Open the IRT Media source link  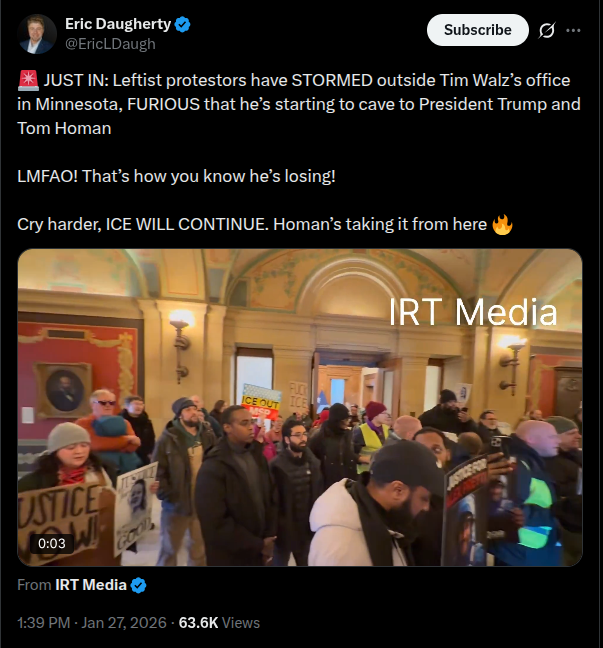pos(91,585)
